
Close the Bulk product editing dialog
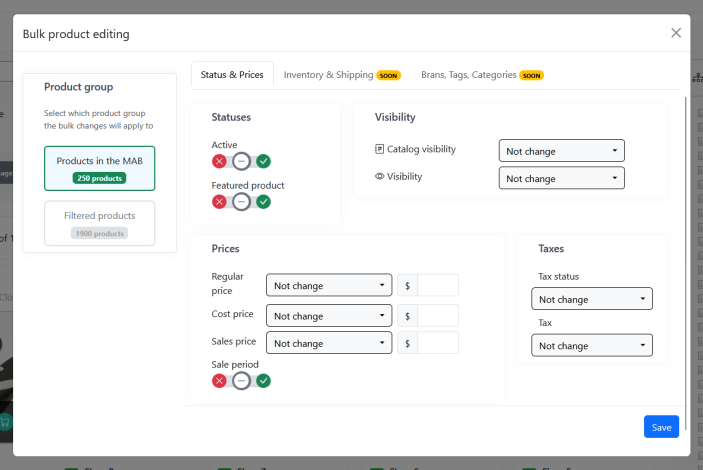tap(676, 33)
